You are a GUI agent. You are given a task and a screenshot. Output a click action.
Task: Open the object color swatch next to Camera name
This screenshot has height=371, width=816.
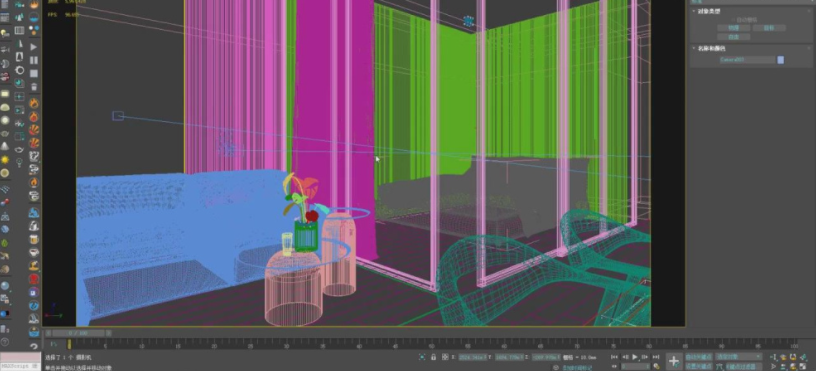tap(781, 60)
